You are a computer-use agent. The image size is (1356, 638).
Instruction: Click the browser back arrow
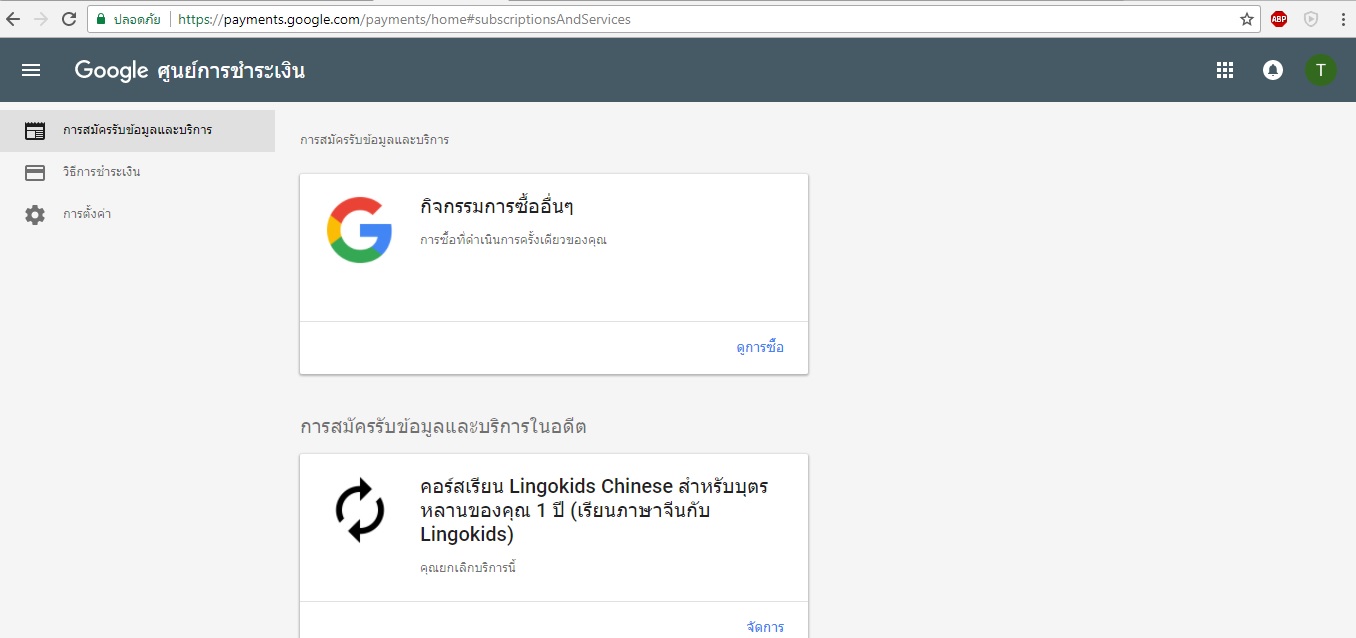tap(13, 19)
